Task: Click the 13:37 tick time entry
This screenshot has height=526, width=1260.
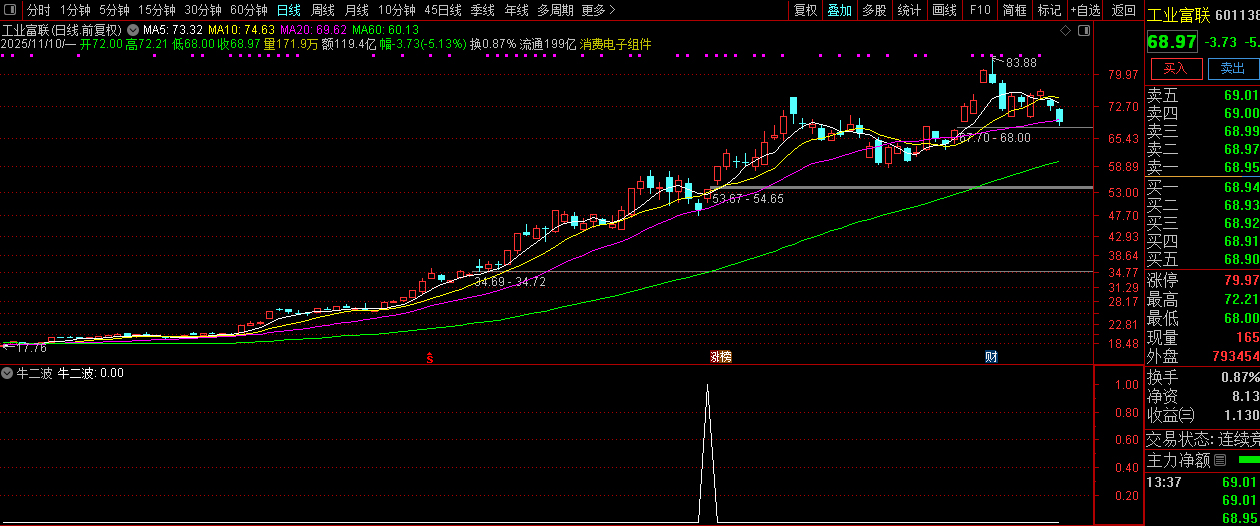Action: [1162, 482]
